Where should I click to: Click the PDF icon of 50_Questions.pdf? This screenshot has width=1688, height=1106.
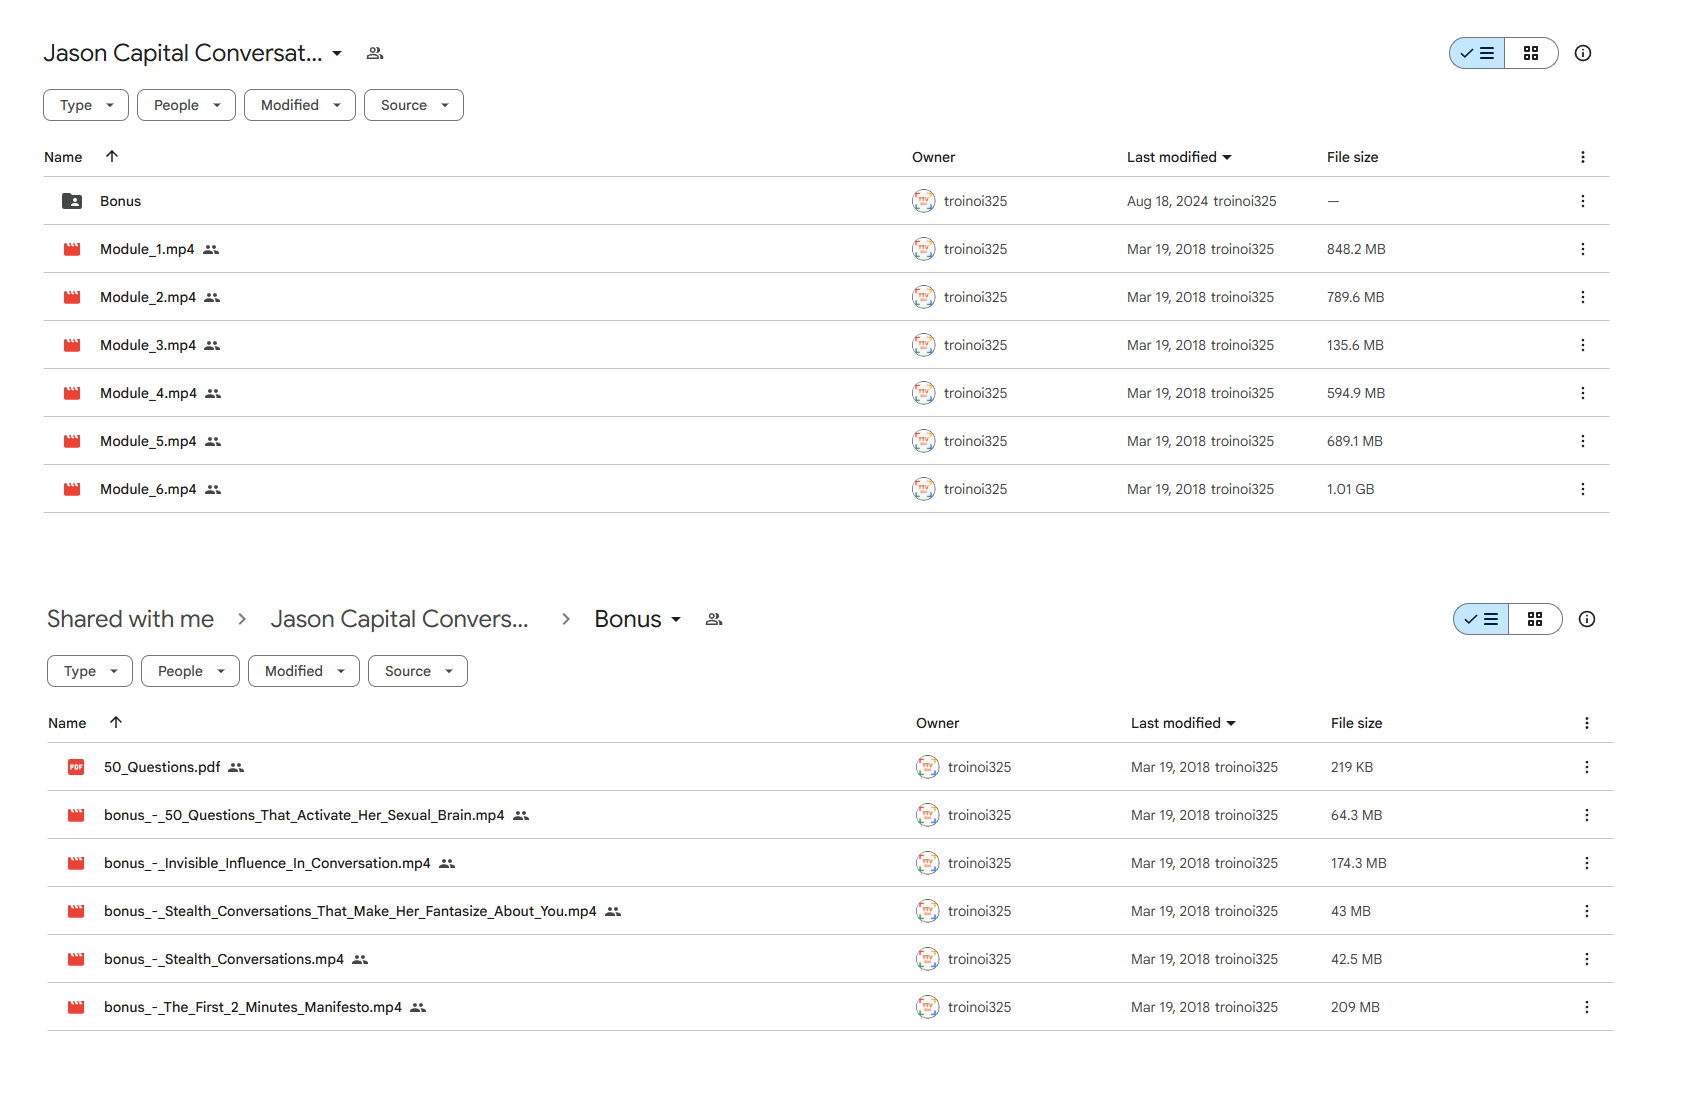click(x=76, y=767)
